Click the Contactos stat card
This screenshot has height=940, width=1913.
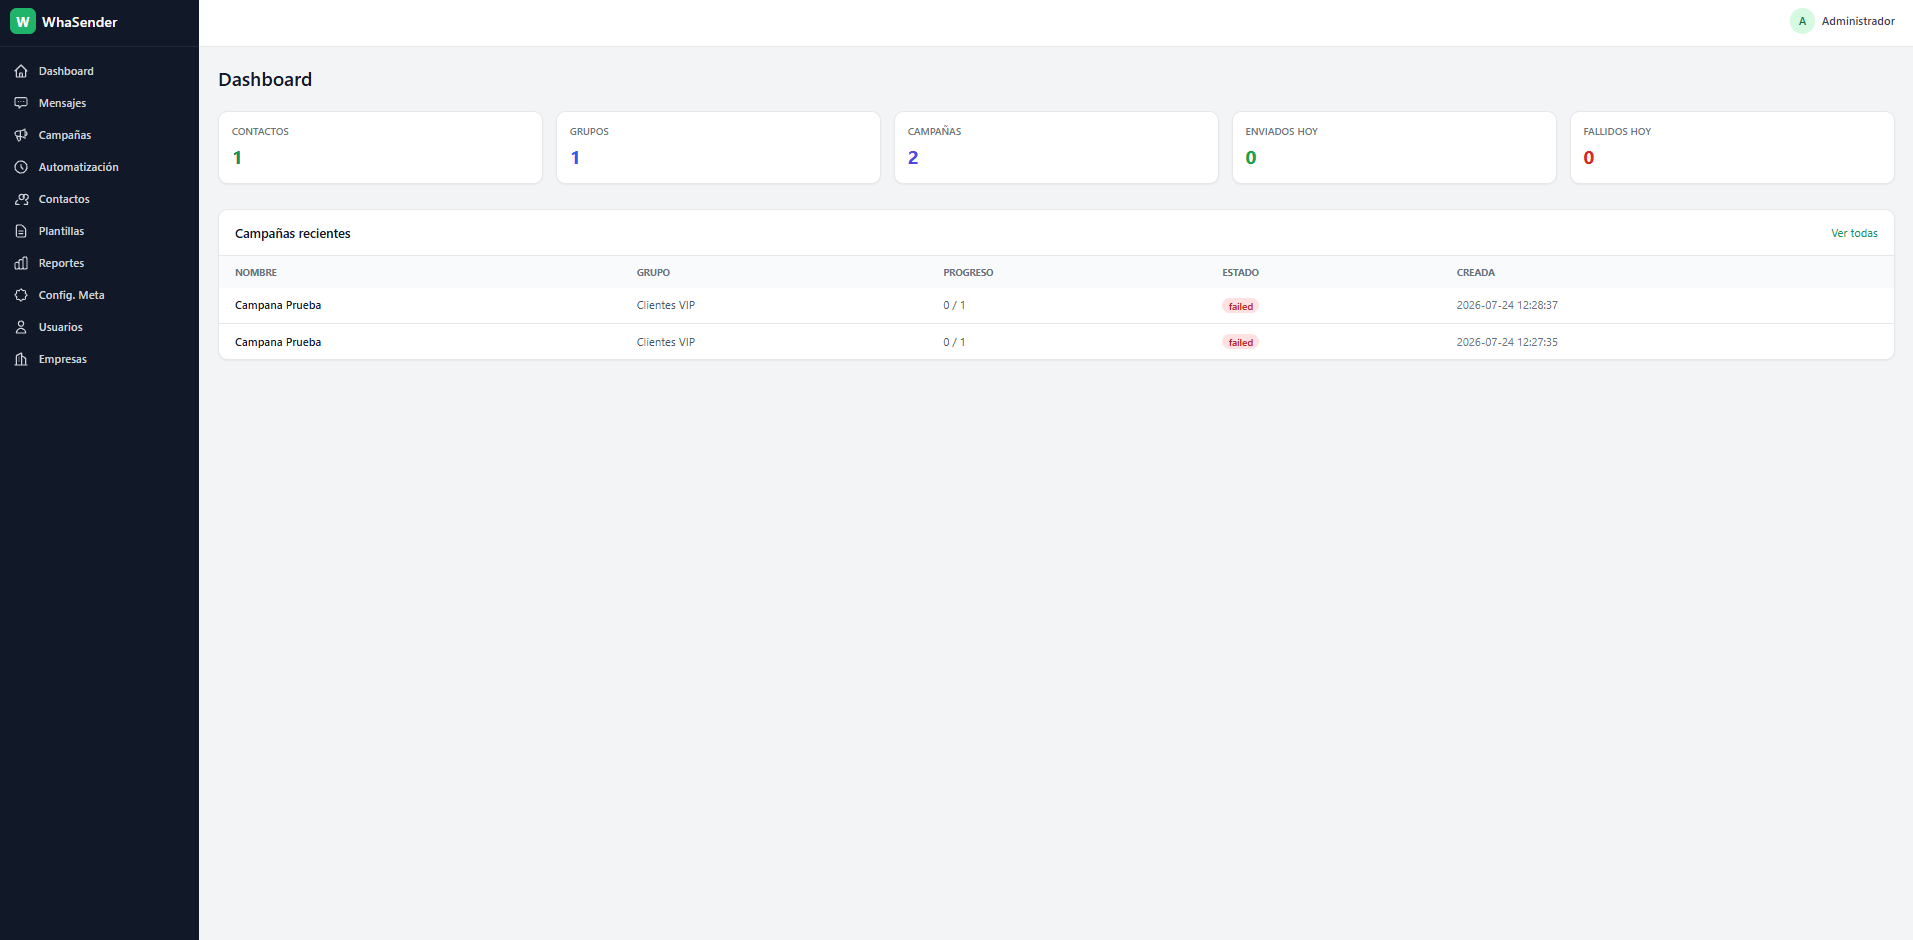380,147
